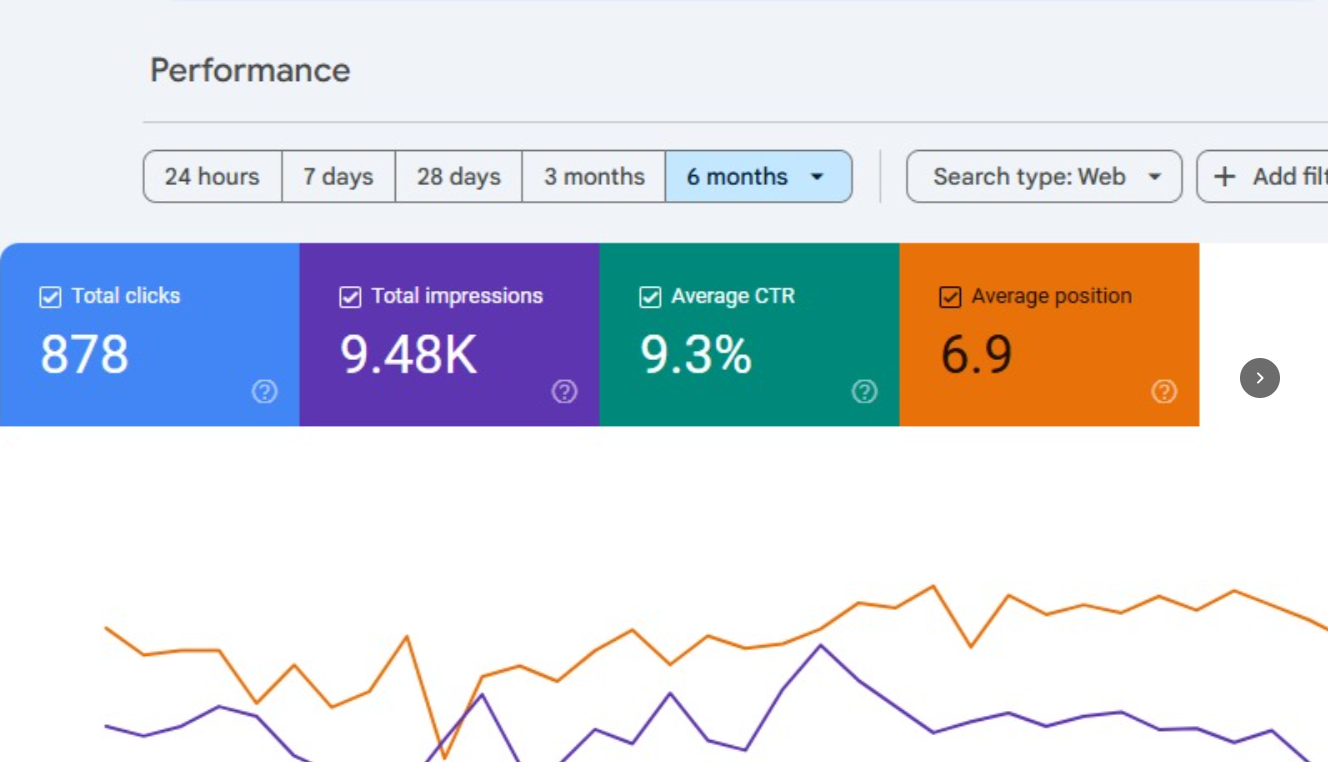Click the purple impressions line in chart
Image resolution: width=1328 pixels, height=762 pixels.
pyautogui.click(x=820, y=646)
